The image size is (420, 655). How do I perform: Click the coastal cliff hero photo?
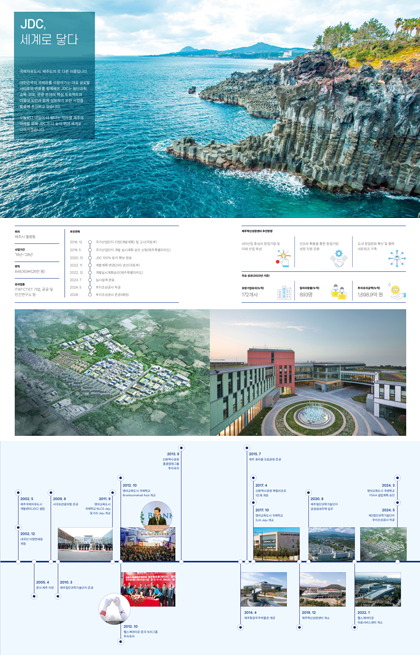point(210,109)
